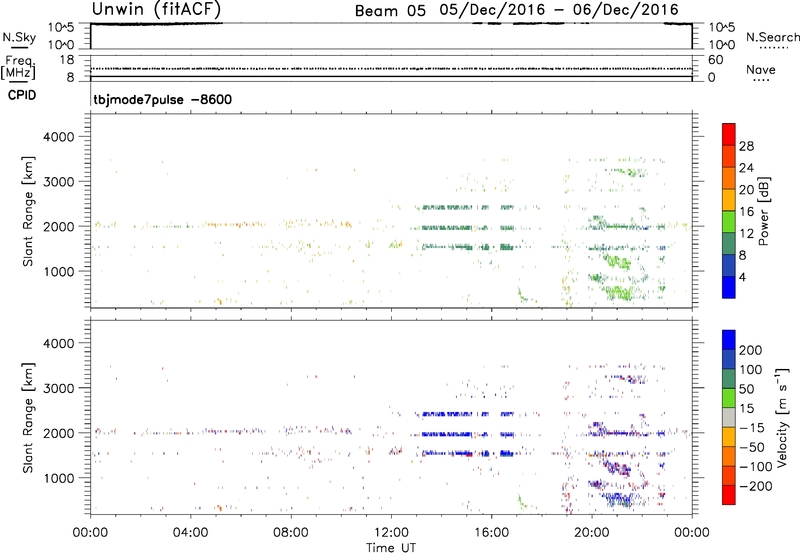Screen dimensions: 800x554
Task: Pick the orange Velocity segment between -100 and -50
Action: pos(729,456)
